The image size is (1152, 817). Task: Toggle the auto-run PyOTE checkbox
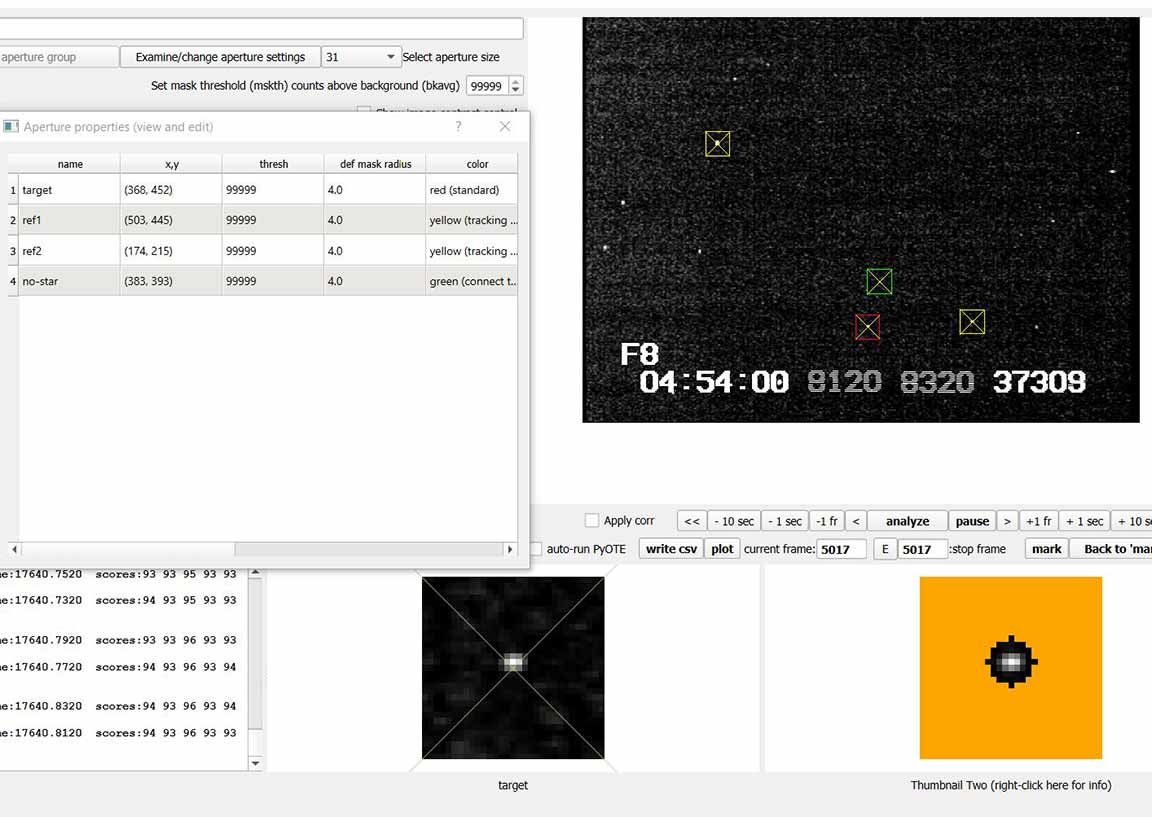[x=536, y=549]
